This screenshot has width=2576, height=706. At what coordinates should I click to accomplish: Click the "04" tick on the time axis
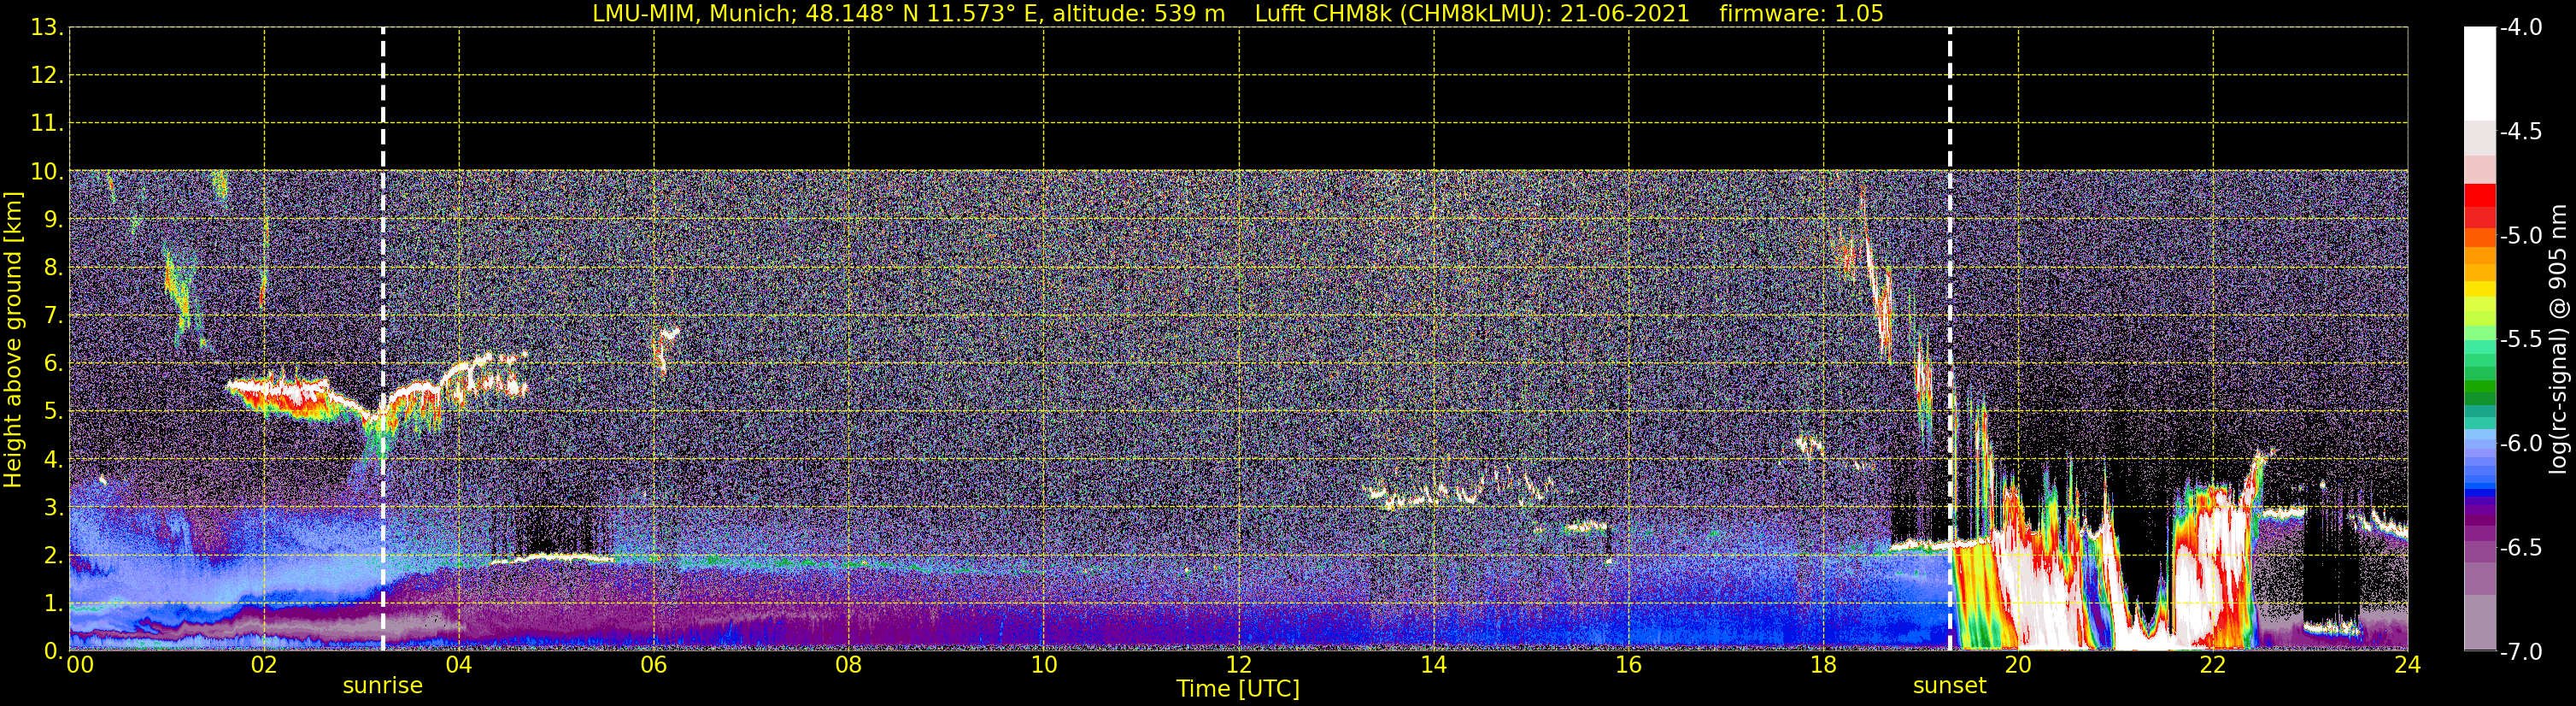(459, 665)
